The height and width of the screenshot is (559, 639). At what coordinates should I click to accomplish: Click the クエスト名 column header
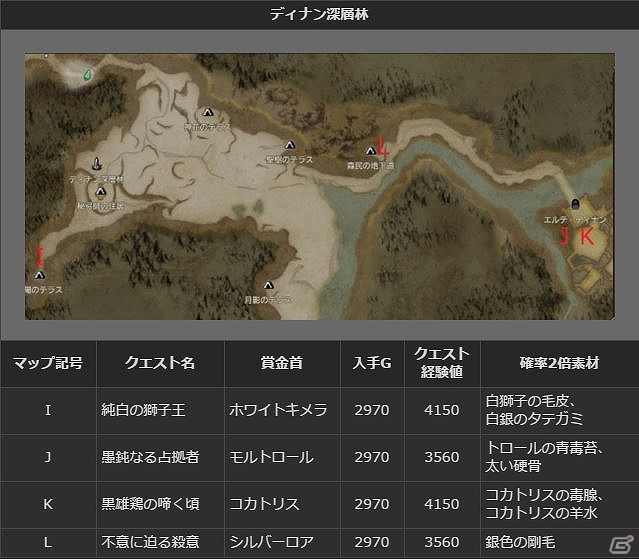point(160,363)
